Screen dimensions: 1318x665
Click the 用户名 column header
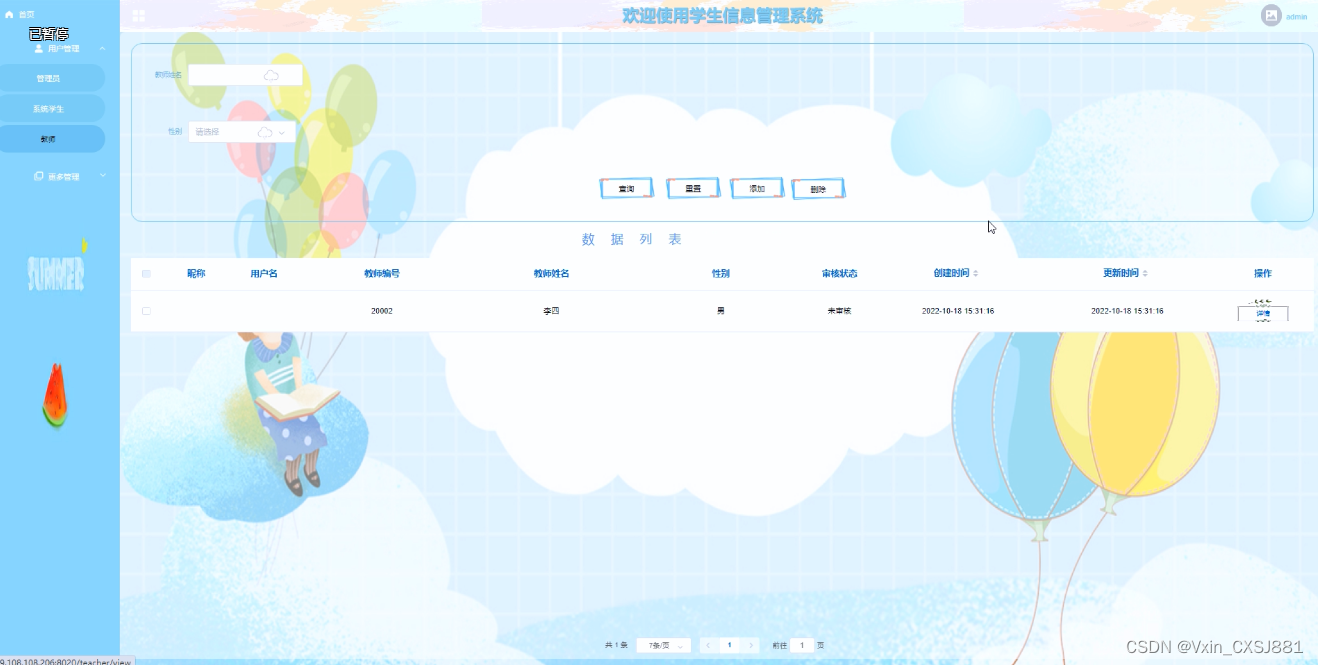264,273
